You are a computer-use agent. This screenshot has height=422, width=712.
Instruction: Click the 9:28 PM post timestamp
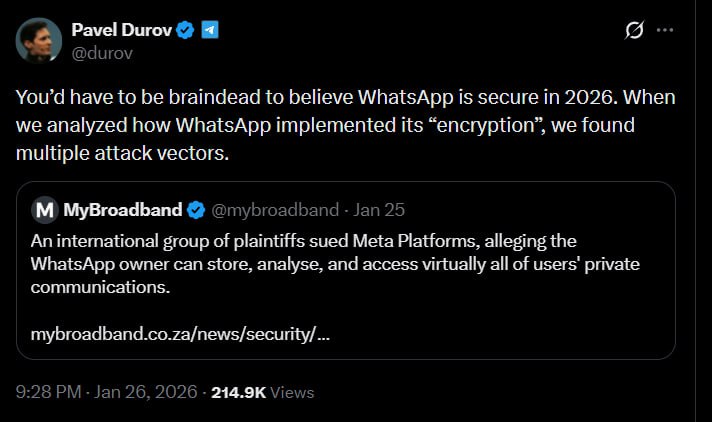48,393
